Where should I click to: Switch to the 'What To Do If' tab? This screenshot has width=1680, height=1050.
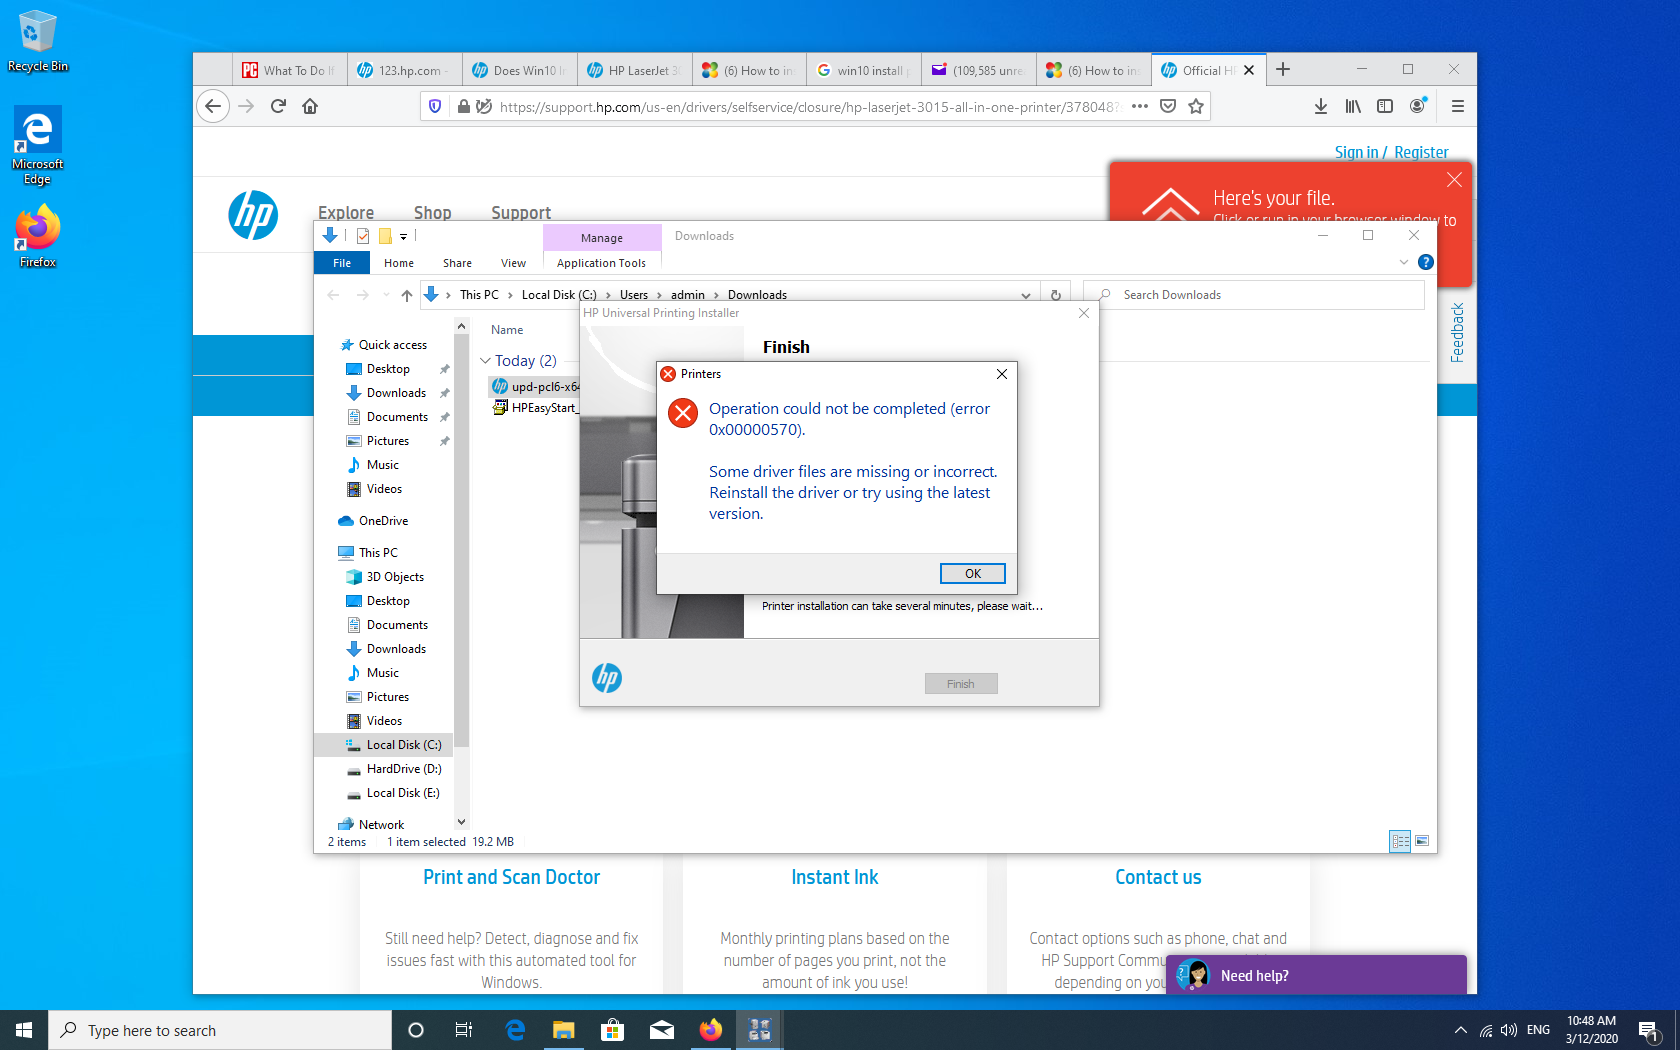pos(291,70)
